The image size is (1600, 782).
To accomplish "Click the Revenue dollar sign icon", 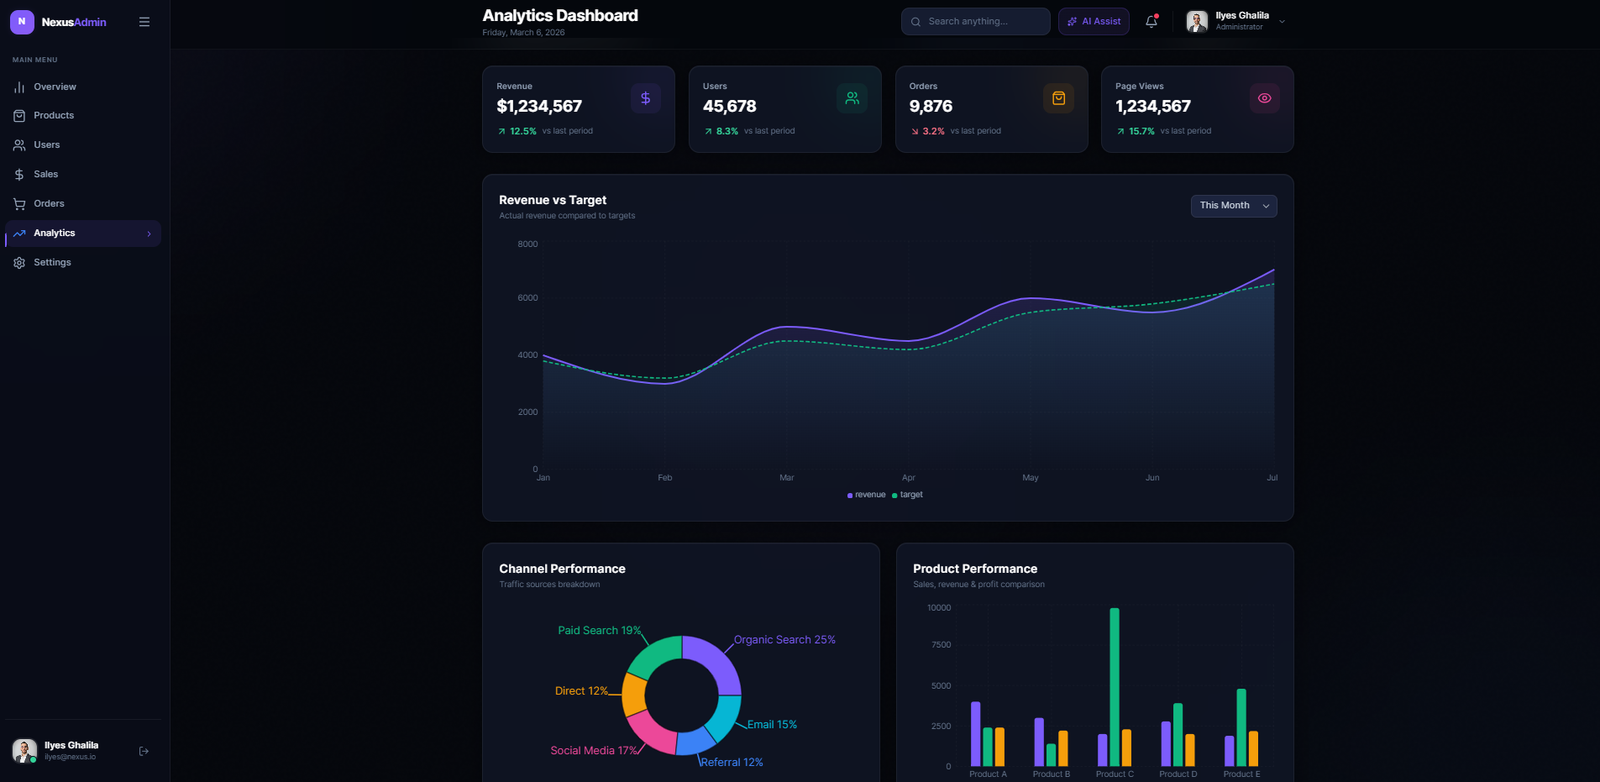I will click(x=645, y=98).
